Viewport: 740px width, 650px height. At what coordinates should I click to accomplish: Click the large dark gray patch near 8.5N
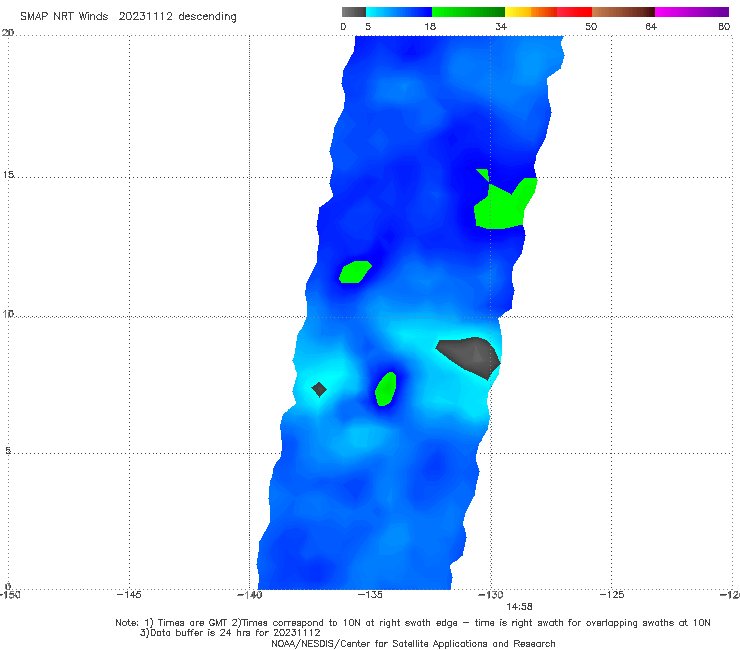coord(468,356)
